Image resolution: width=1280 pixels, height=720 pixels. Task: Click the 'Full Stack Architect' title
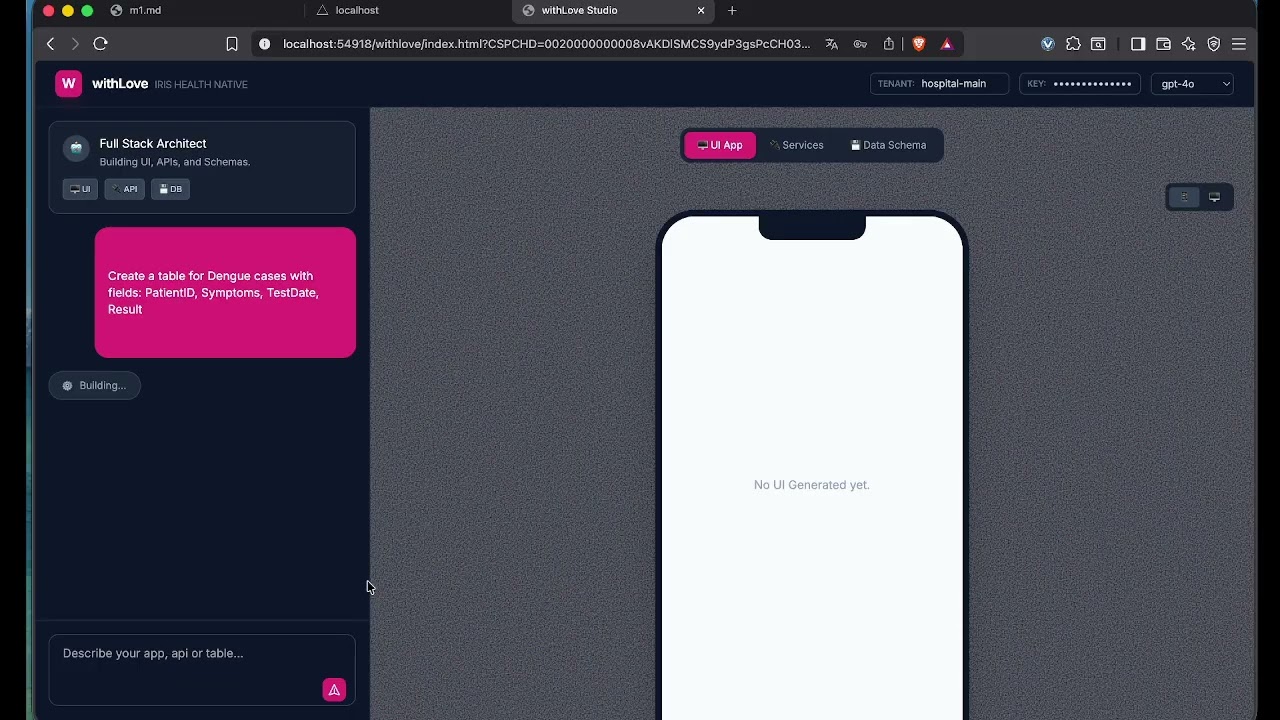(153, 144)
